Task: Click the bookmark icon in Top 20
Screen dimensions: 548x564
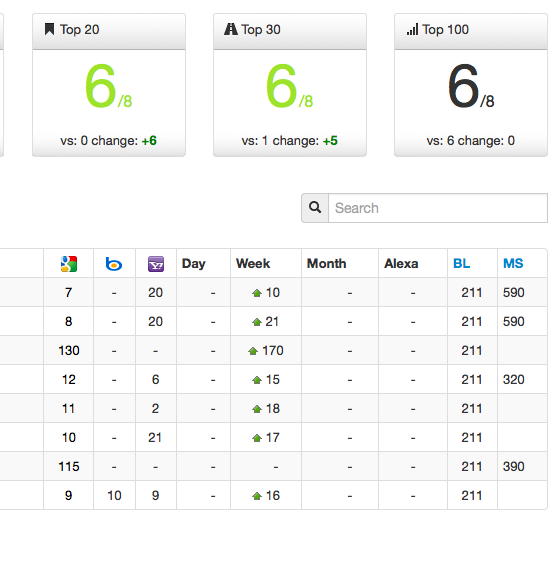Action: point(50,29)
